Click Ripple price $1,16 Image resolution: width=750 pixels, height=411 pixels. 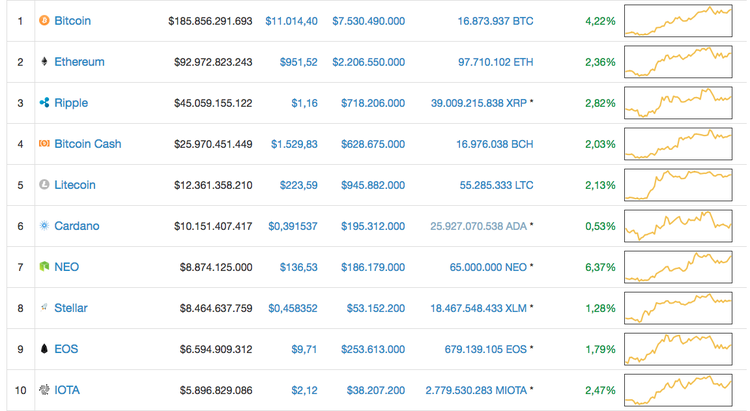(304, 103)
